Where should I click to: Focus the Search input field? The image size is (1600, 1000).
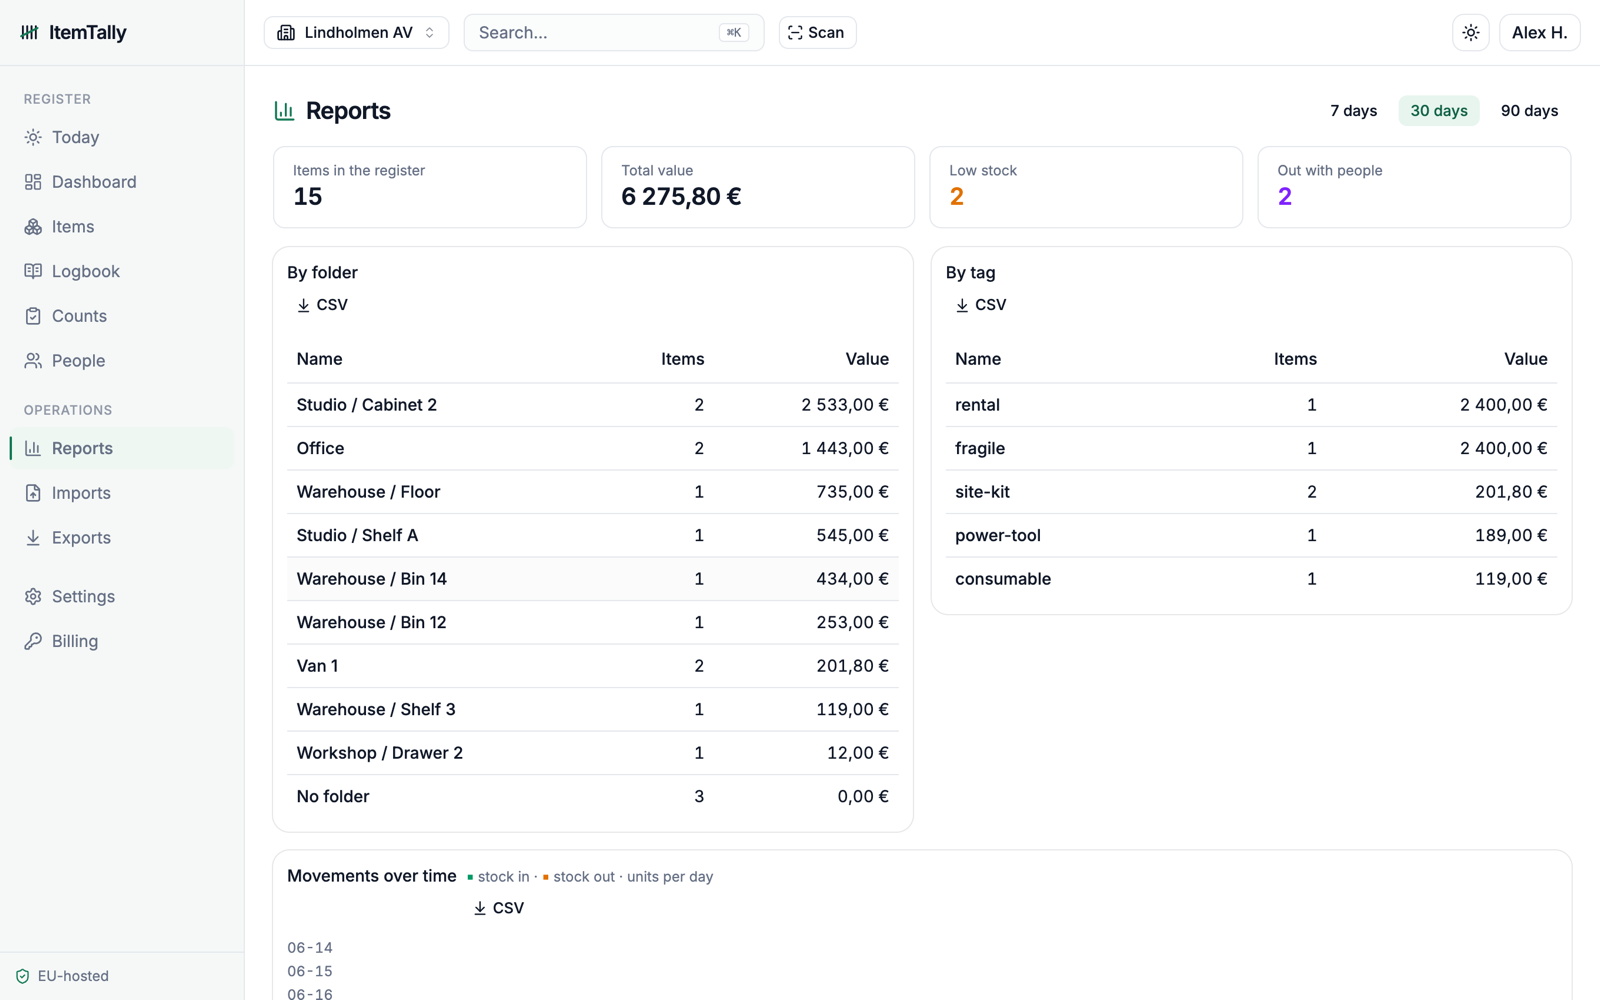[614, 33]
